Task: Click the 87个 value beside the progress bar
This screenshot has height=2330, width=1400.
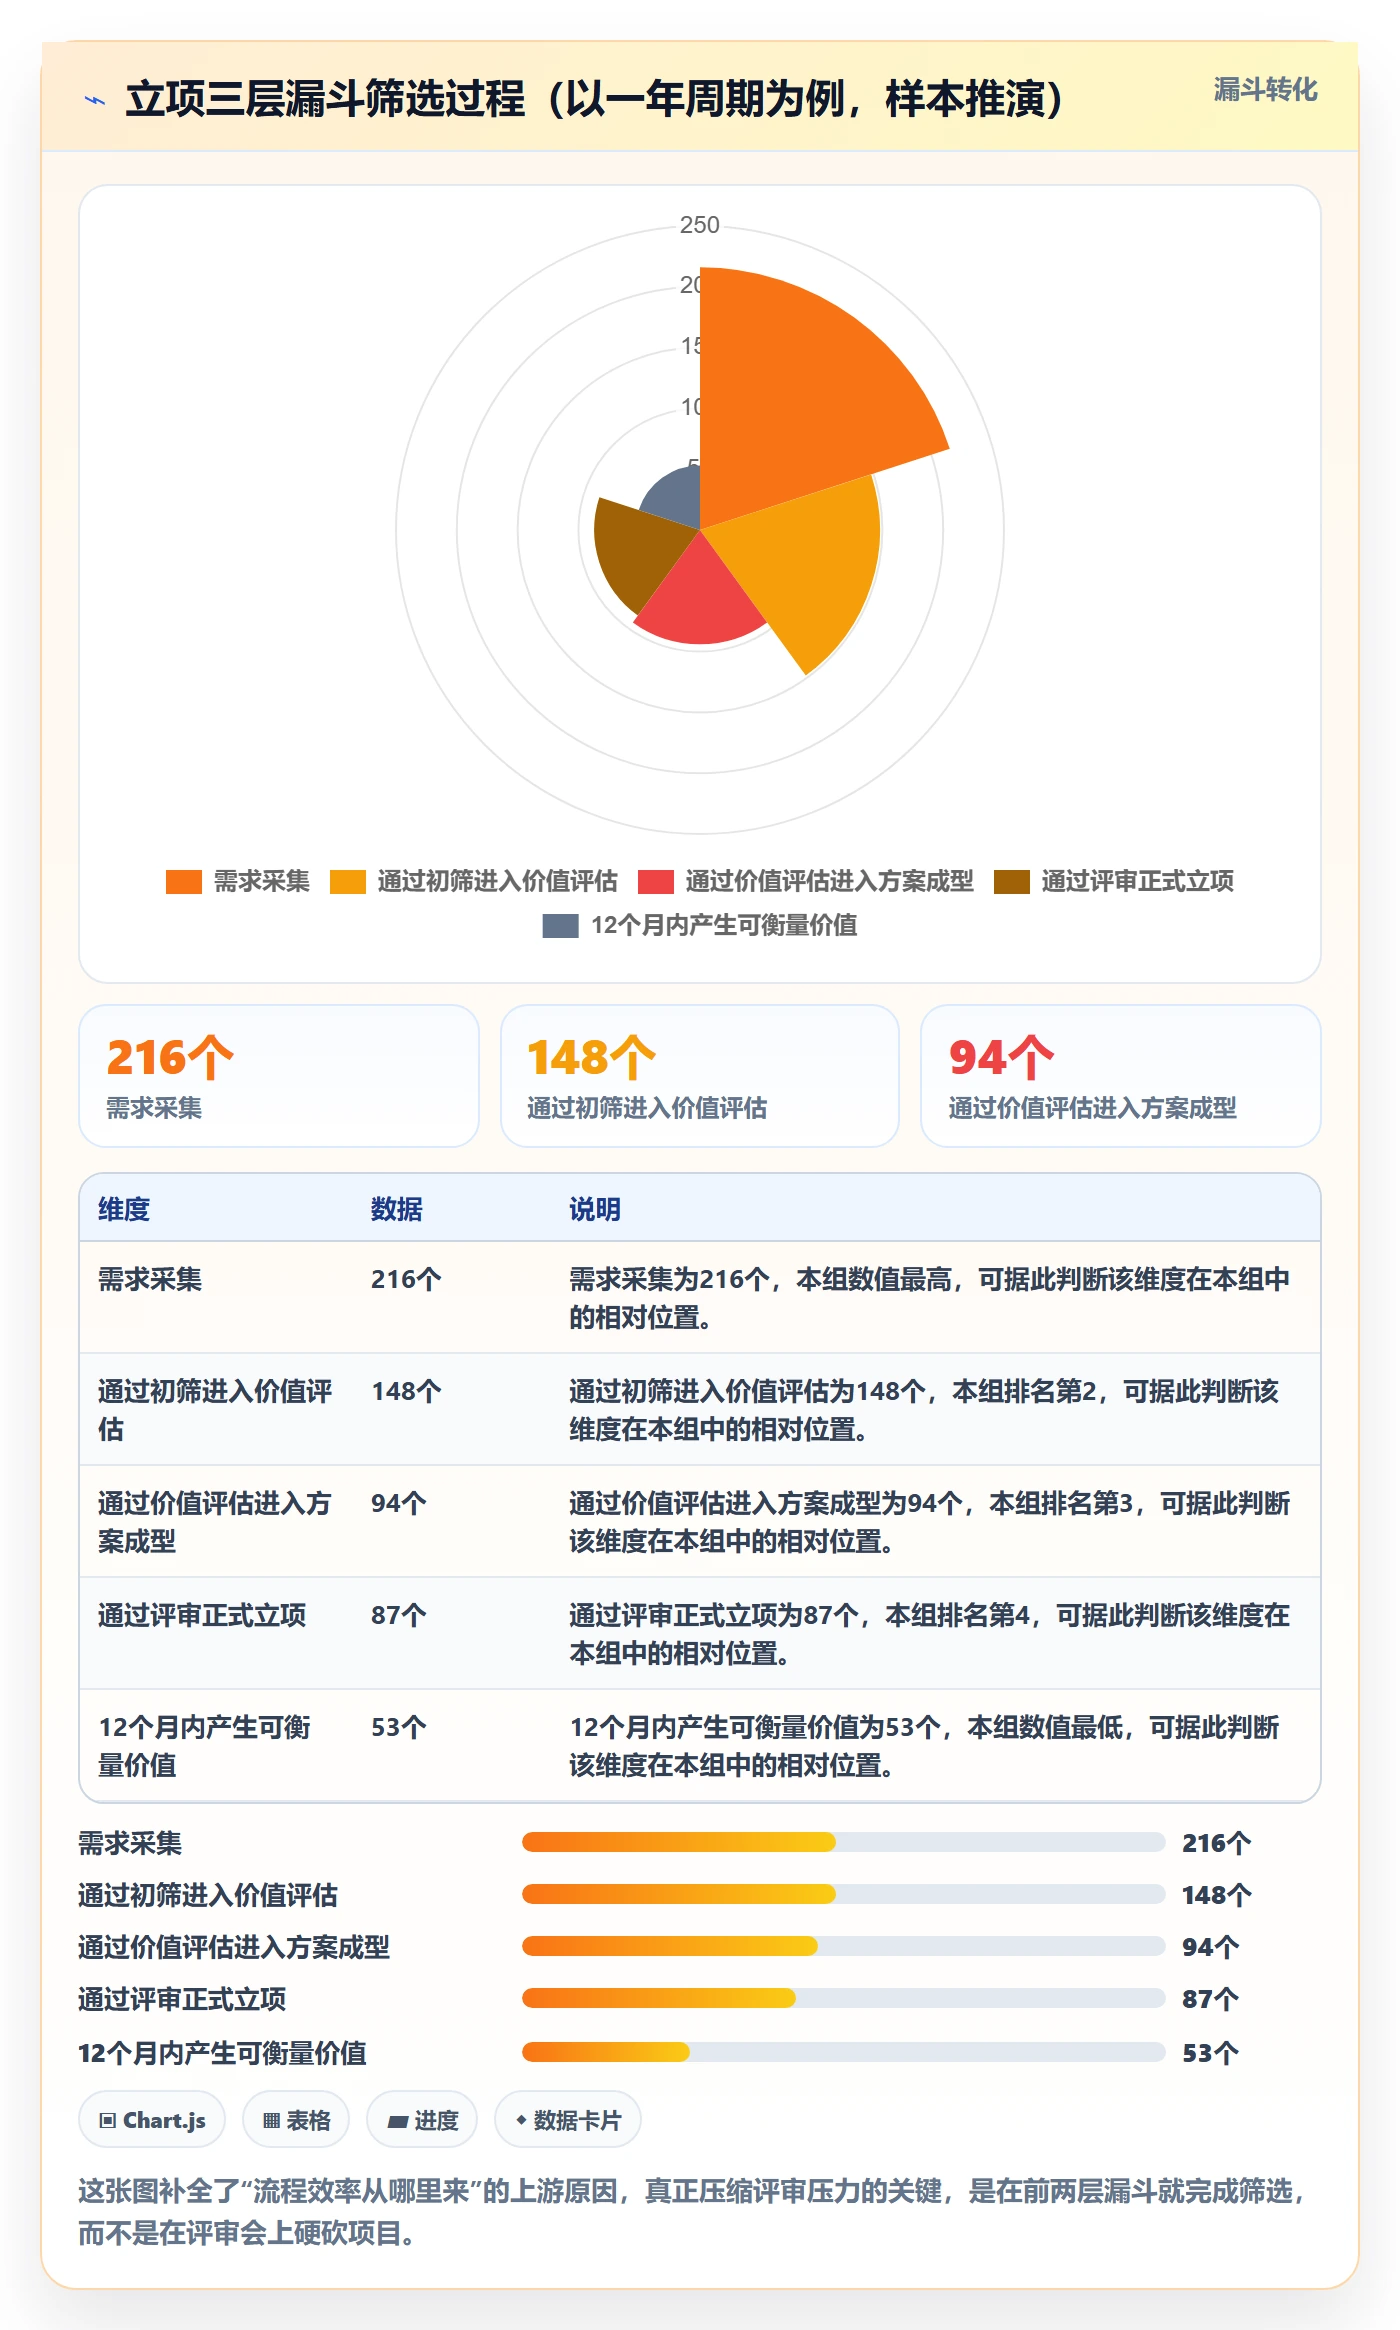Action: click(1211, 1999)
